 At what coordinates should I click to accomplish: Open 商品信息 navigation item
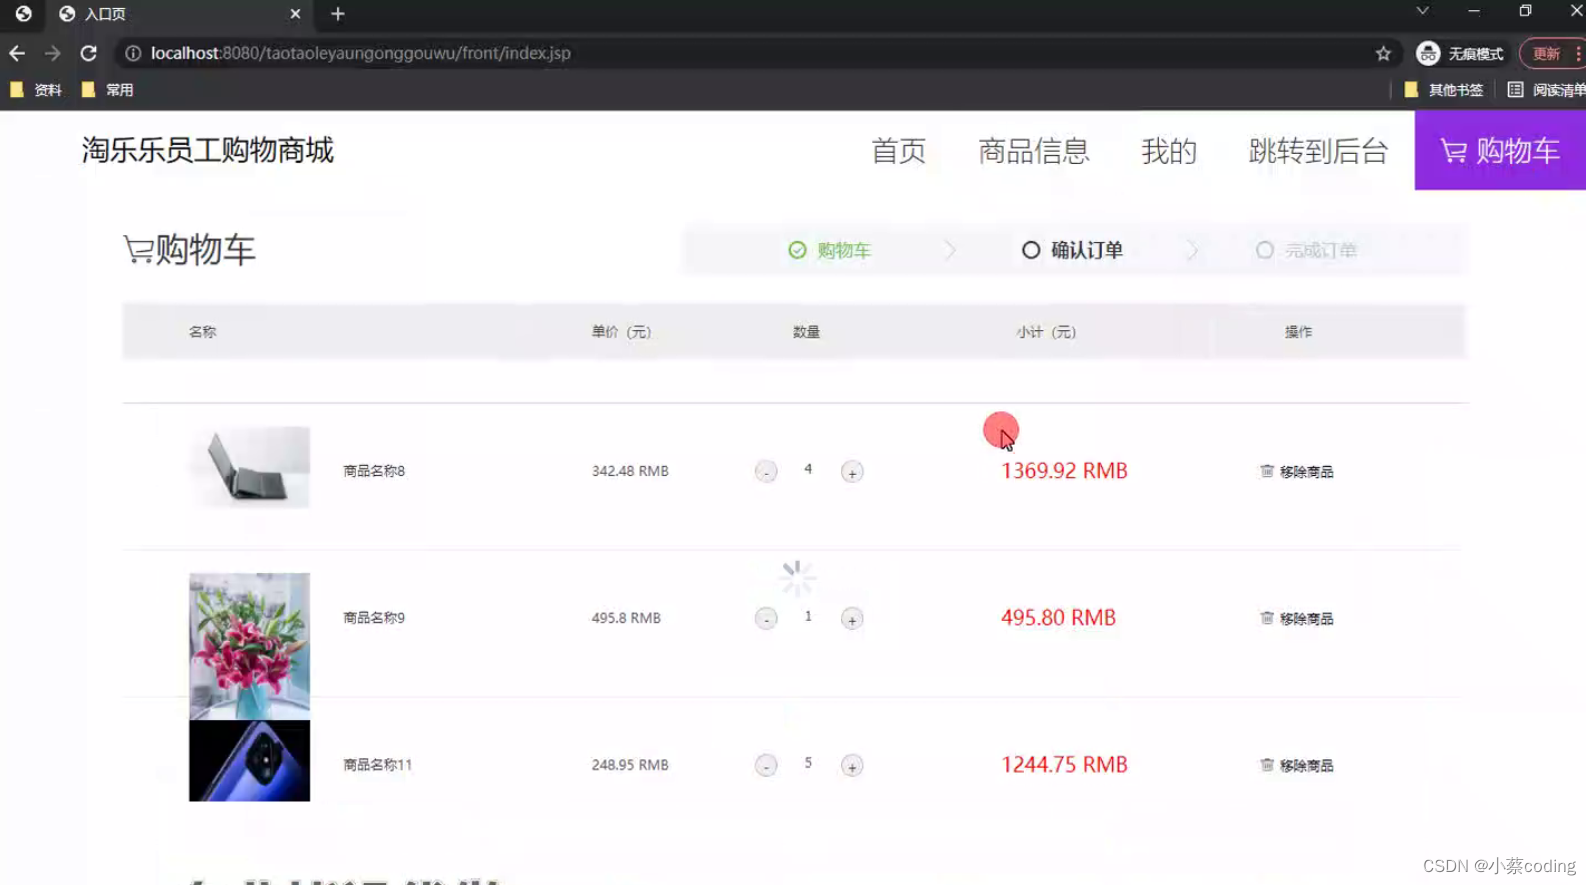(1033, 151)
